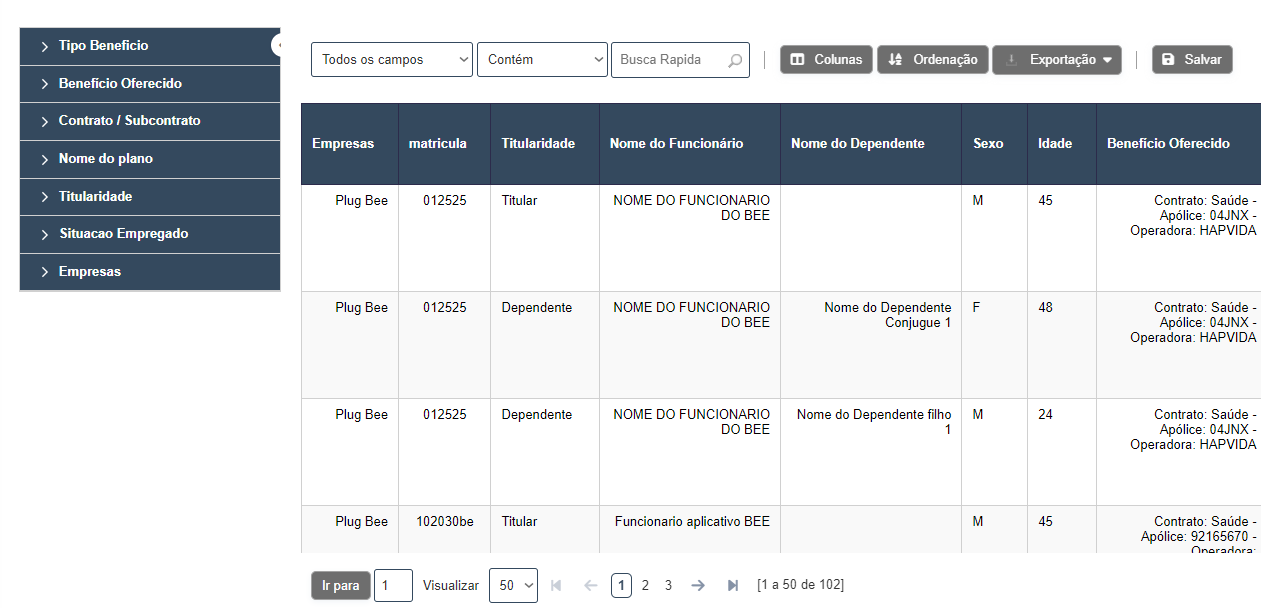Change the Visualizar page size dropdown
Viewport: 1261px width, 608px height.
pyautogui.click(x=513, y=585)
